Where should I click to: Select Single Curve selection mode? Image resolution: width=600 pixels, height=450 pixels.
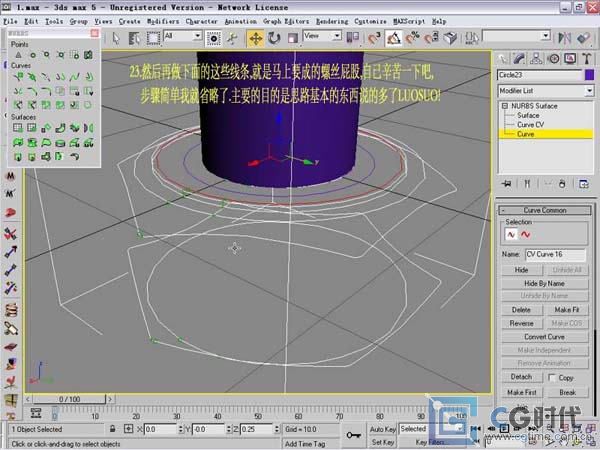tap(511, 235)
